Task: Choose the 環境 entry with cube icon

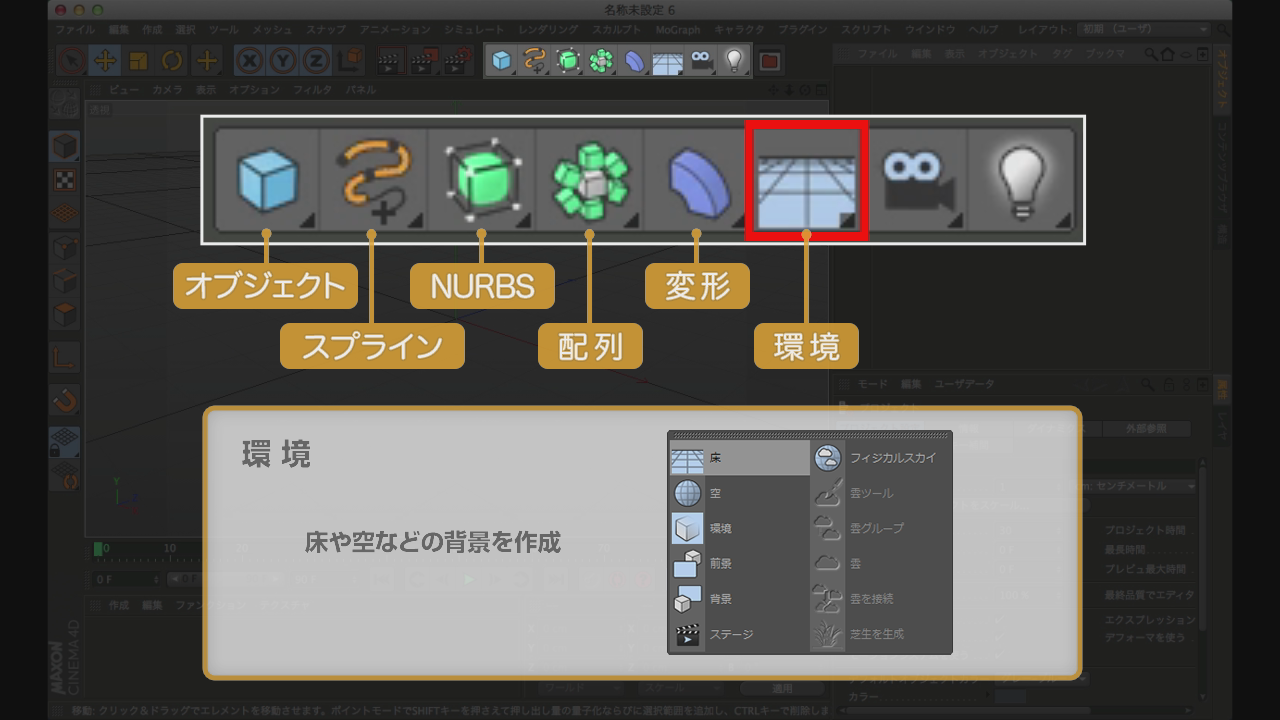Action: click(x=739, y=528)
